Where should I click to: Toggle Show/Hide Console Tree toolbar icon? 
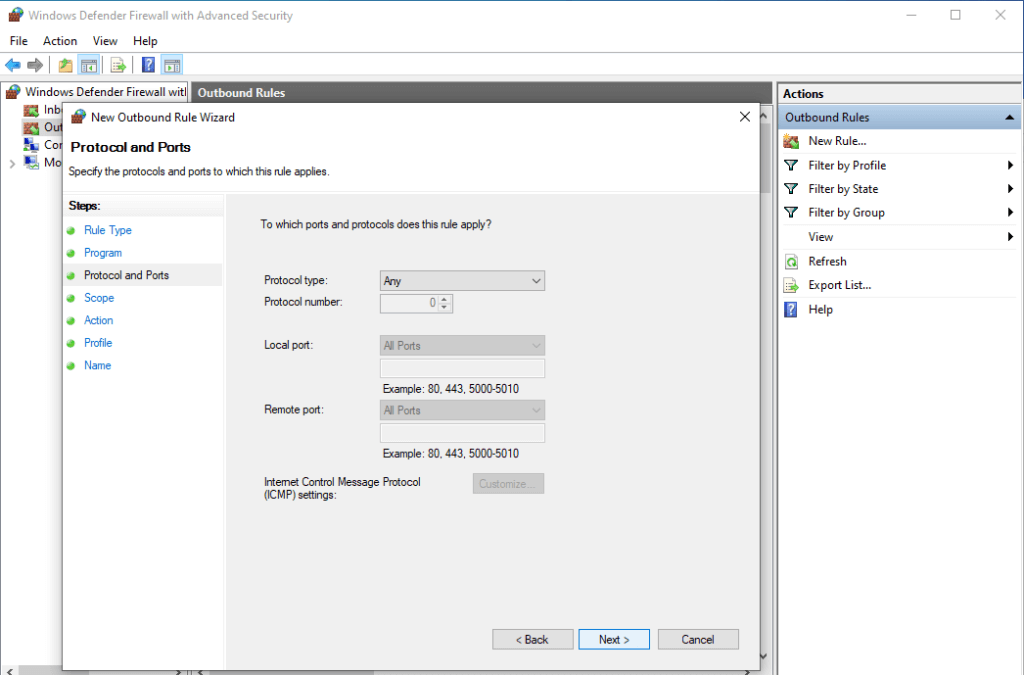[x=89, y=65]
